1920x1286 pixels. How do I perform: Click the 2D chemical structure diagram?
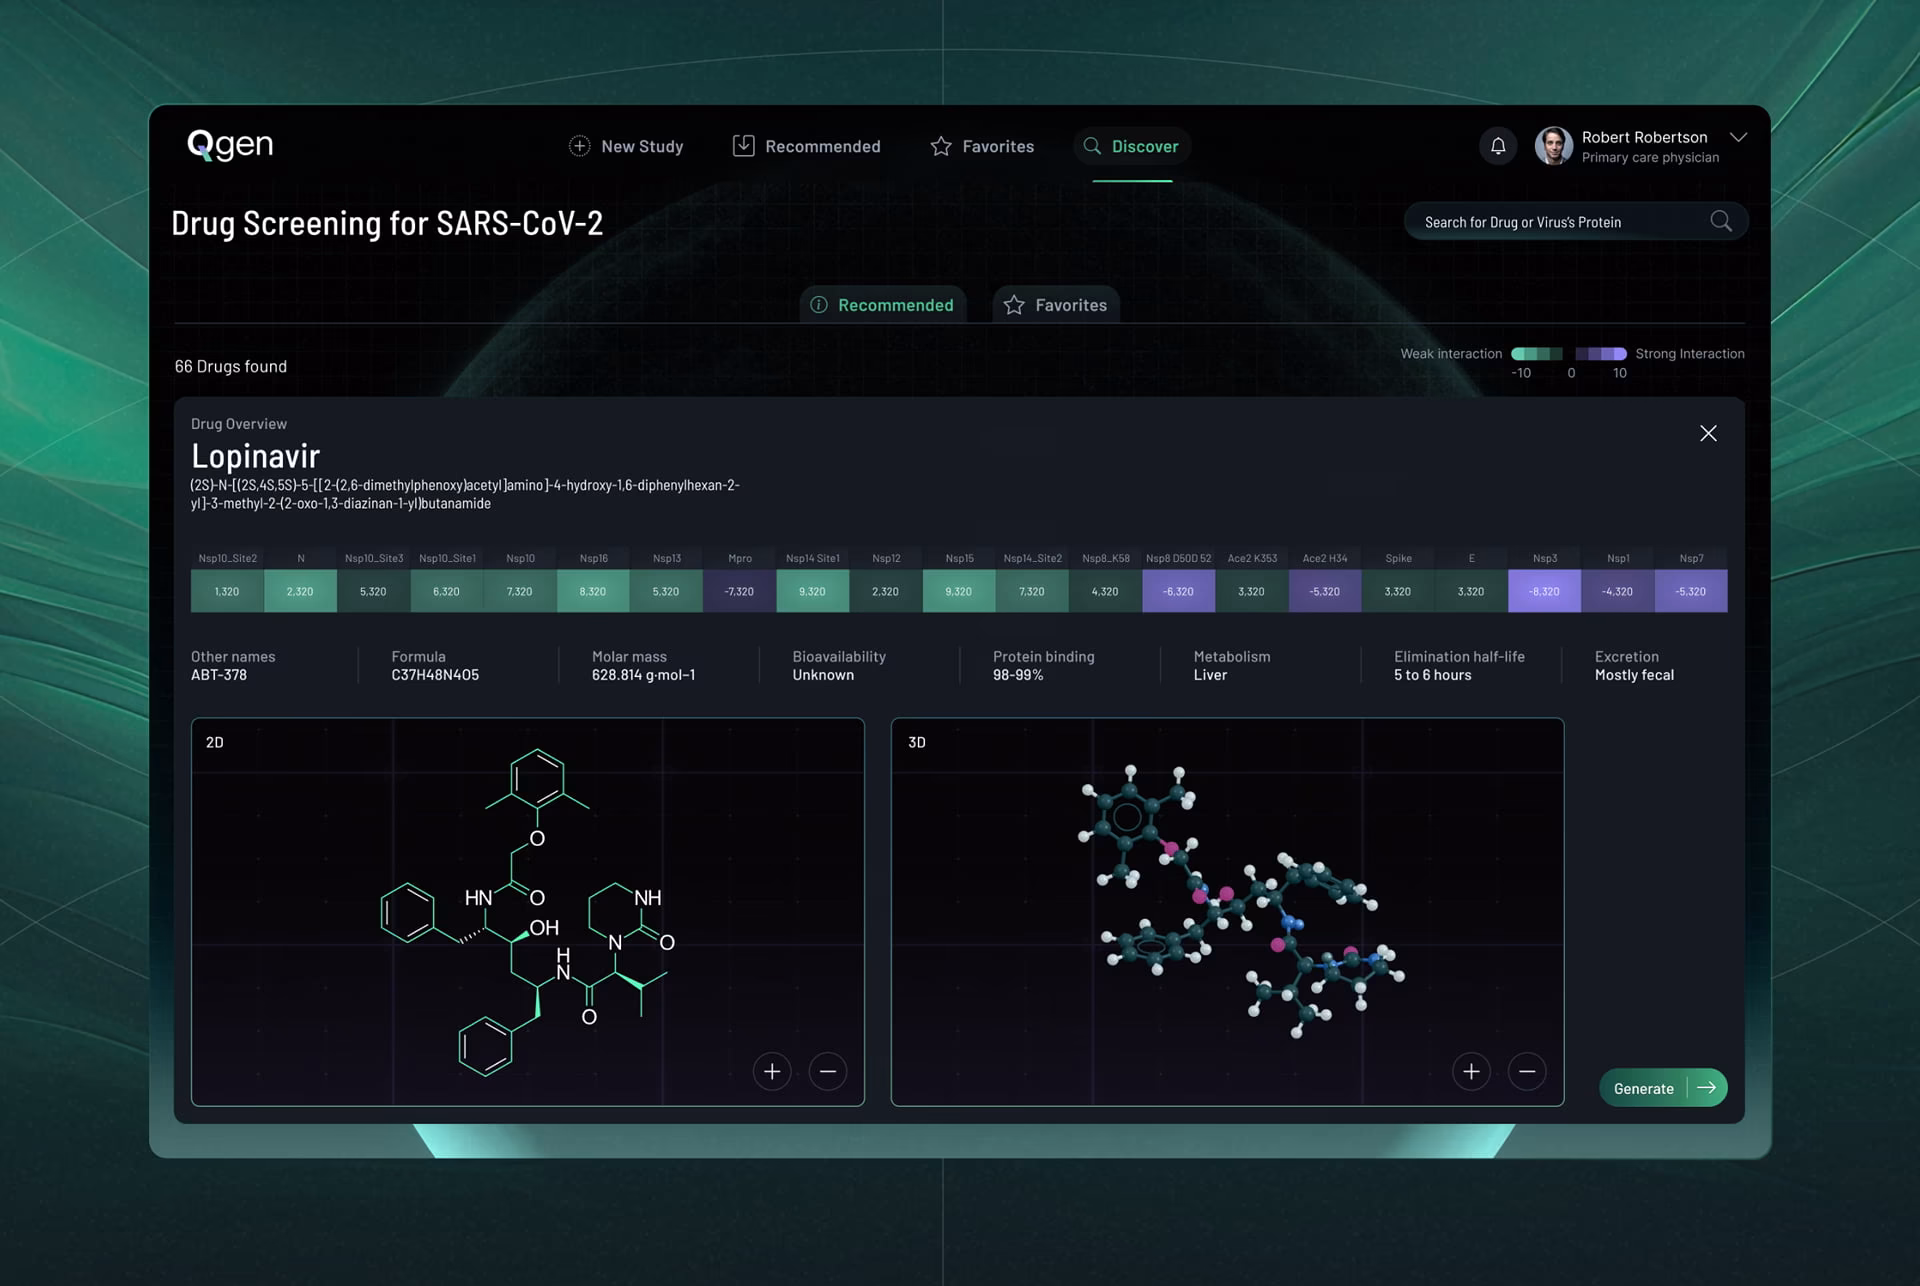[x=529, y=912]
